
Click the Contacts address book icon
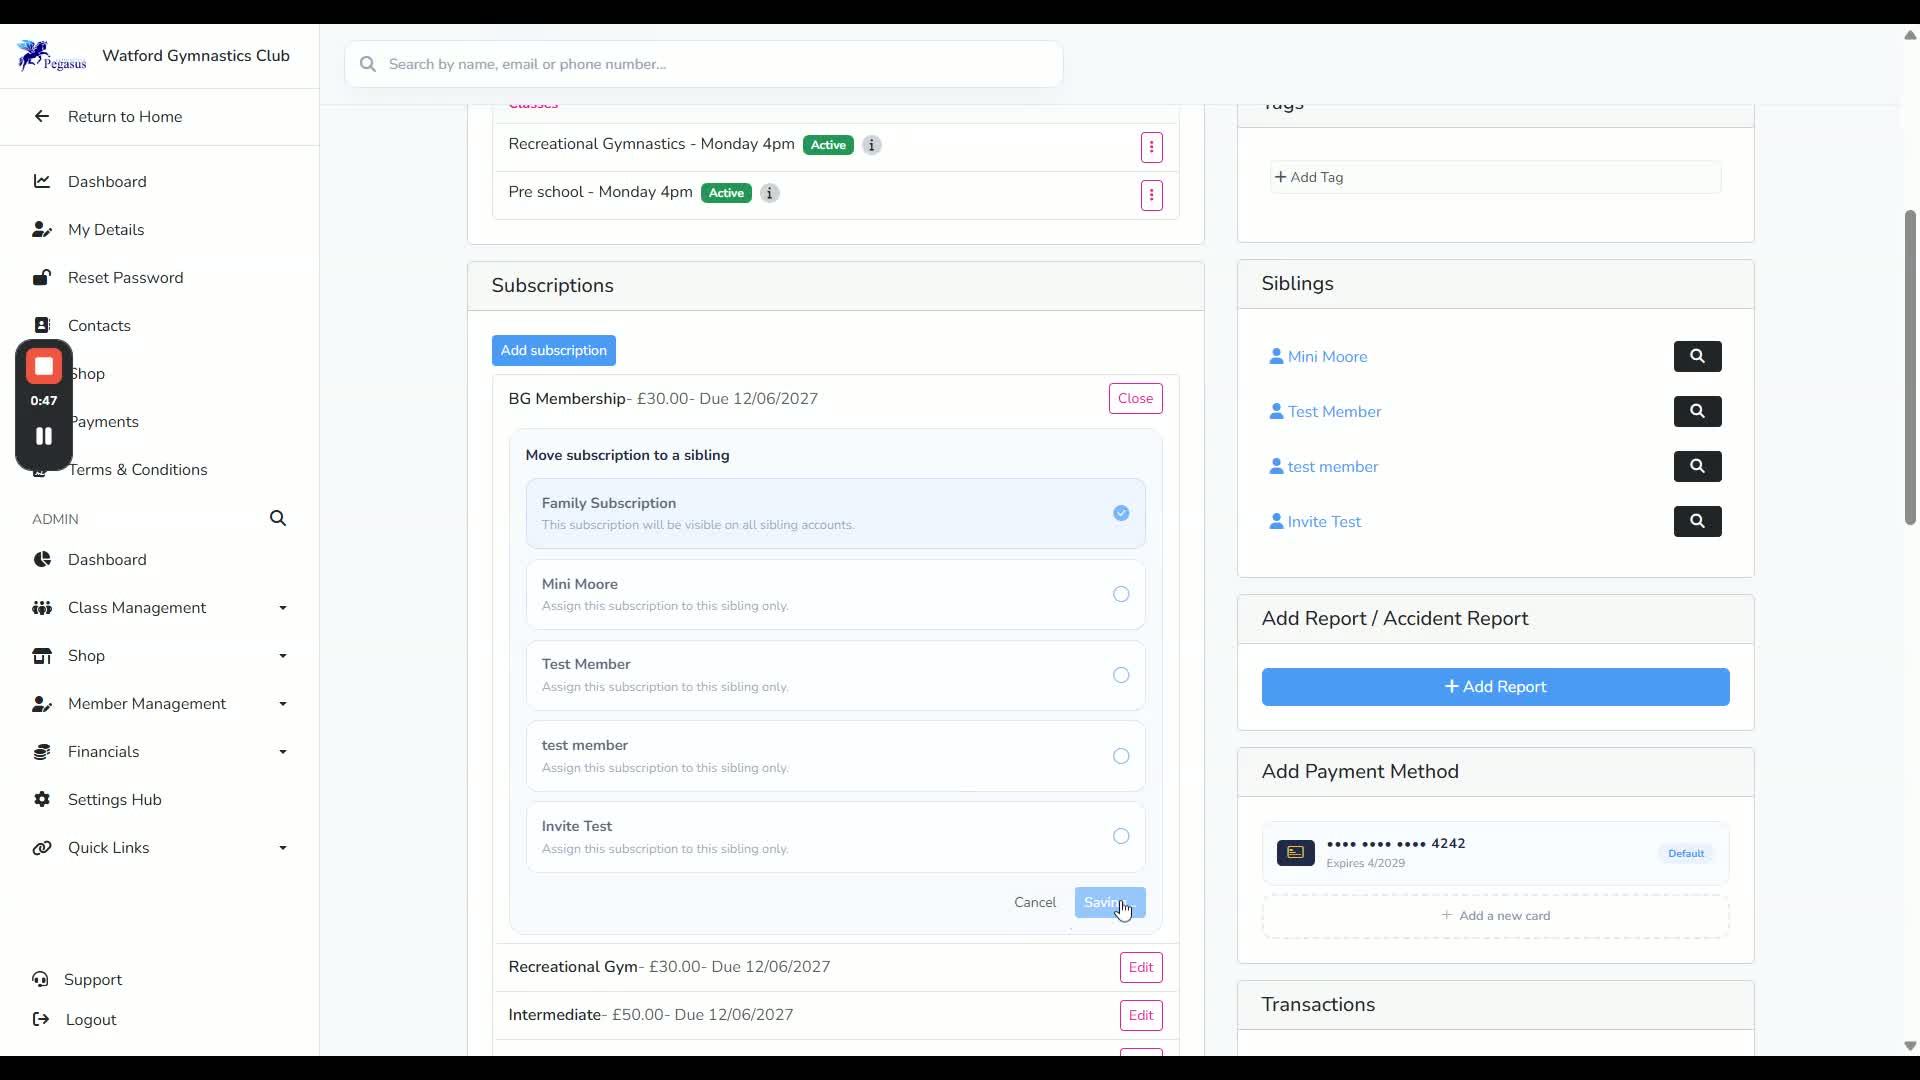[x=41, y=325]
